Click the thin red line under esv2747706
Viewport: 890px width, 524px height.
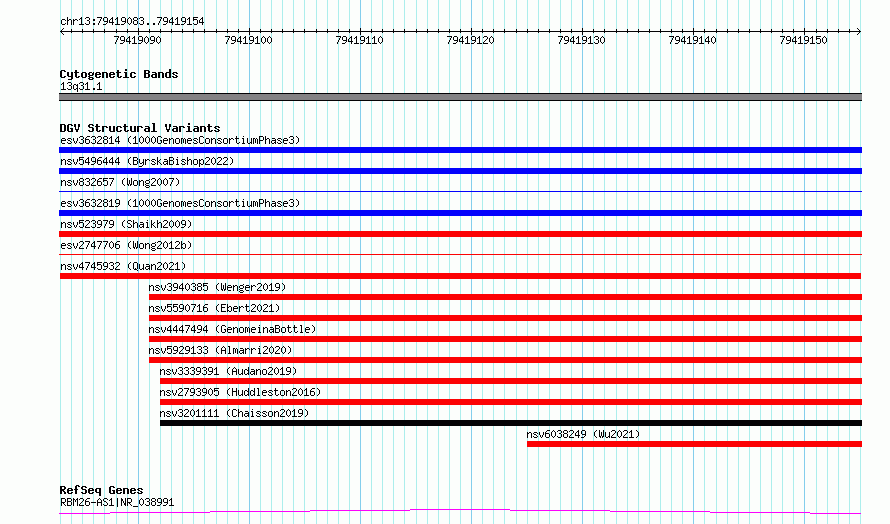pos(460,255)
